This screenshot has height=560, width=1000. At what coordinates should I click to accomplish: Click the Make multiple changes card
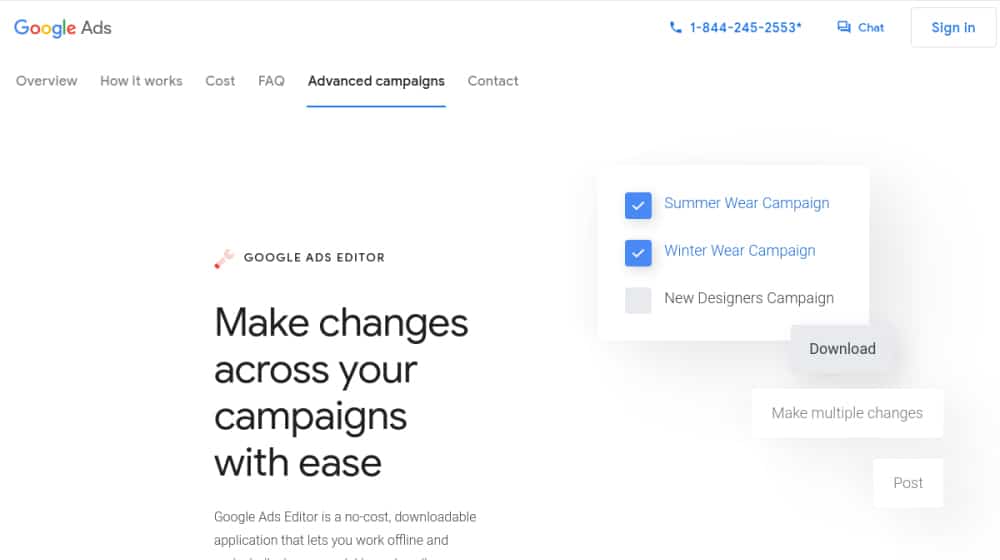847,413
